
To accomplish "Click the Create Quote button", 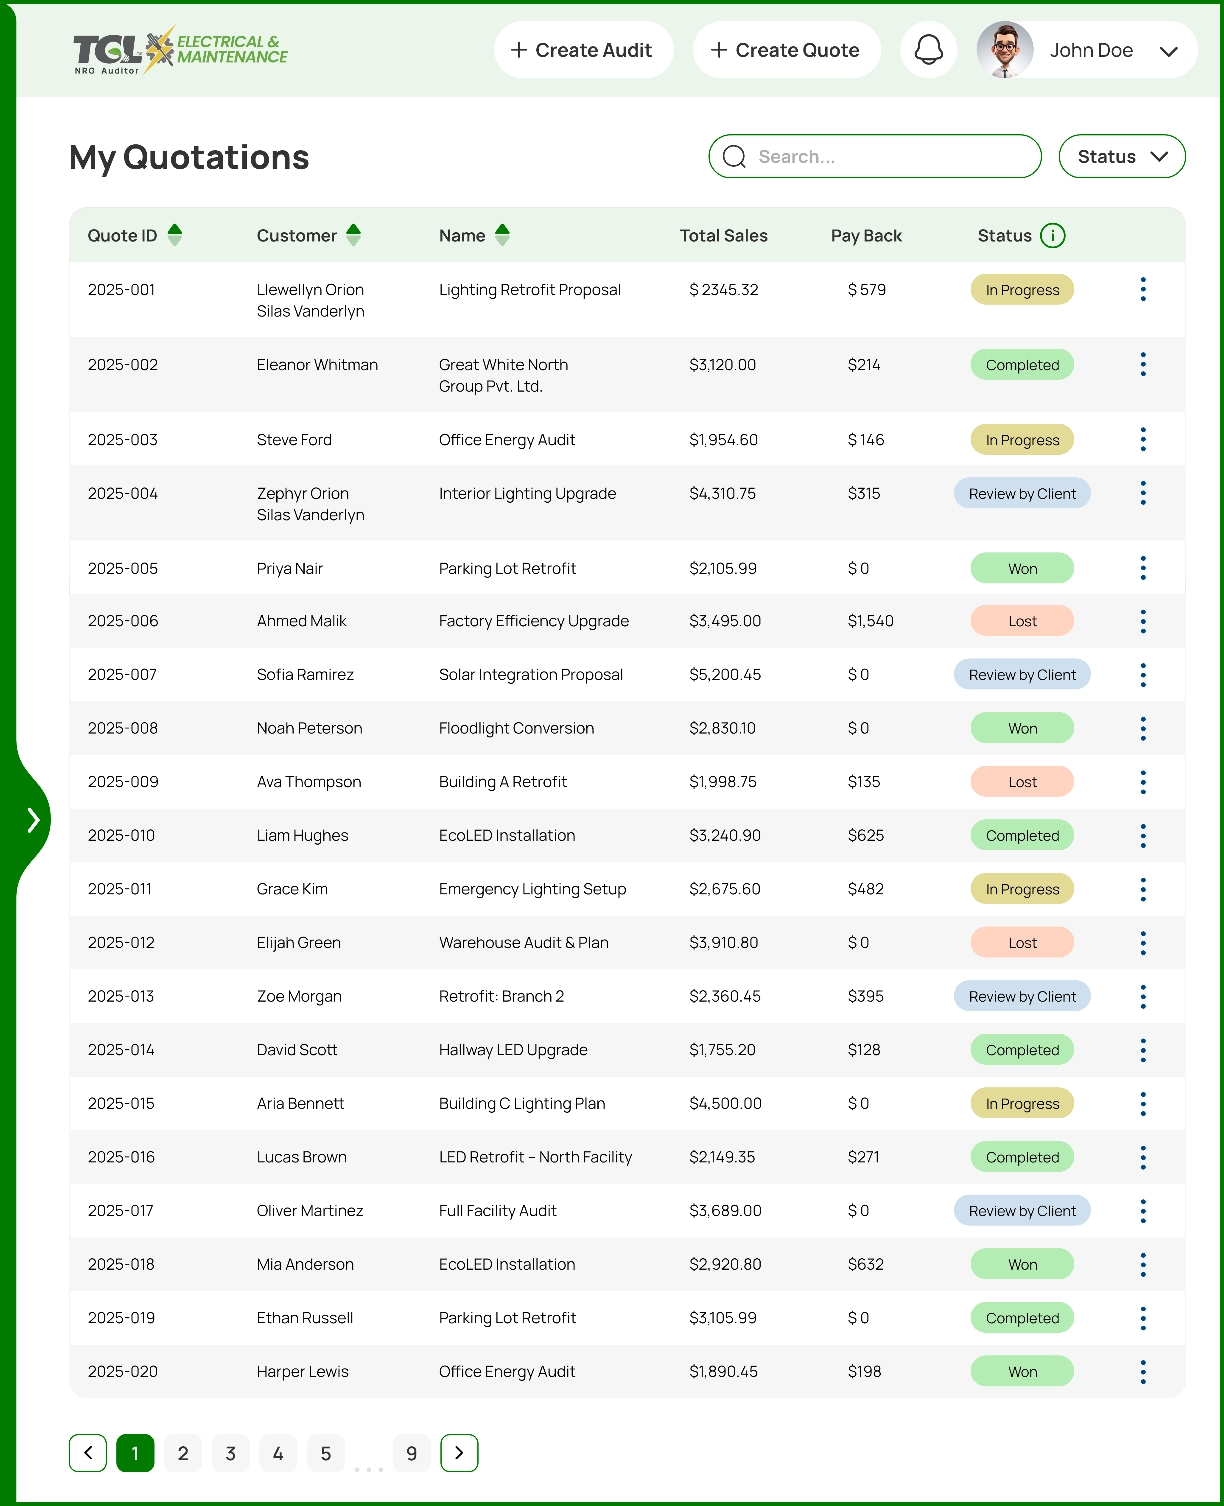I will 786,50.
